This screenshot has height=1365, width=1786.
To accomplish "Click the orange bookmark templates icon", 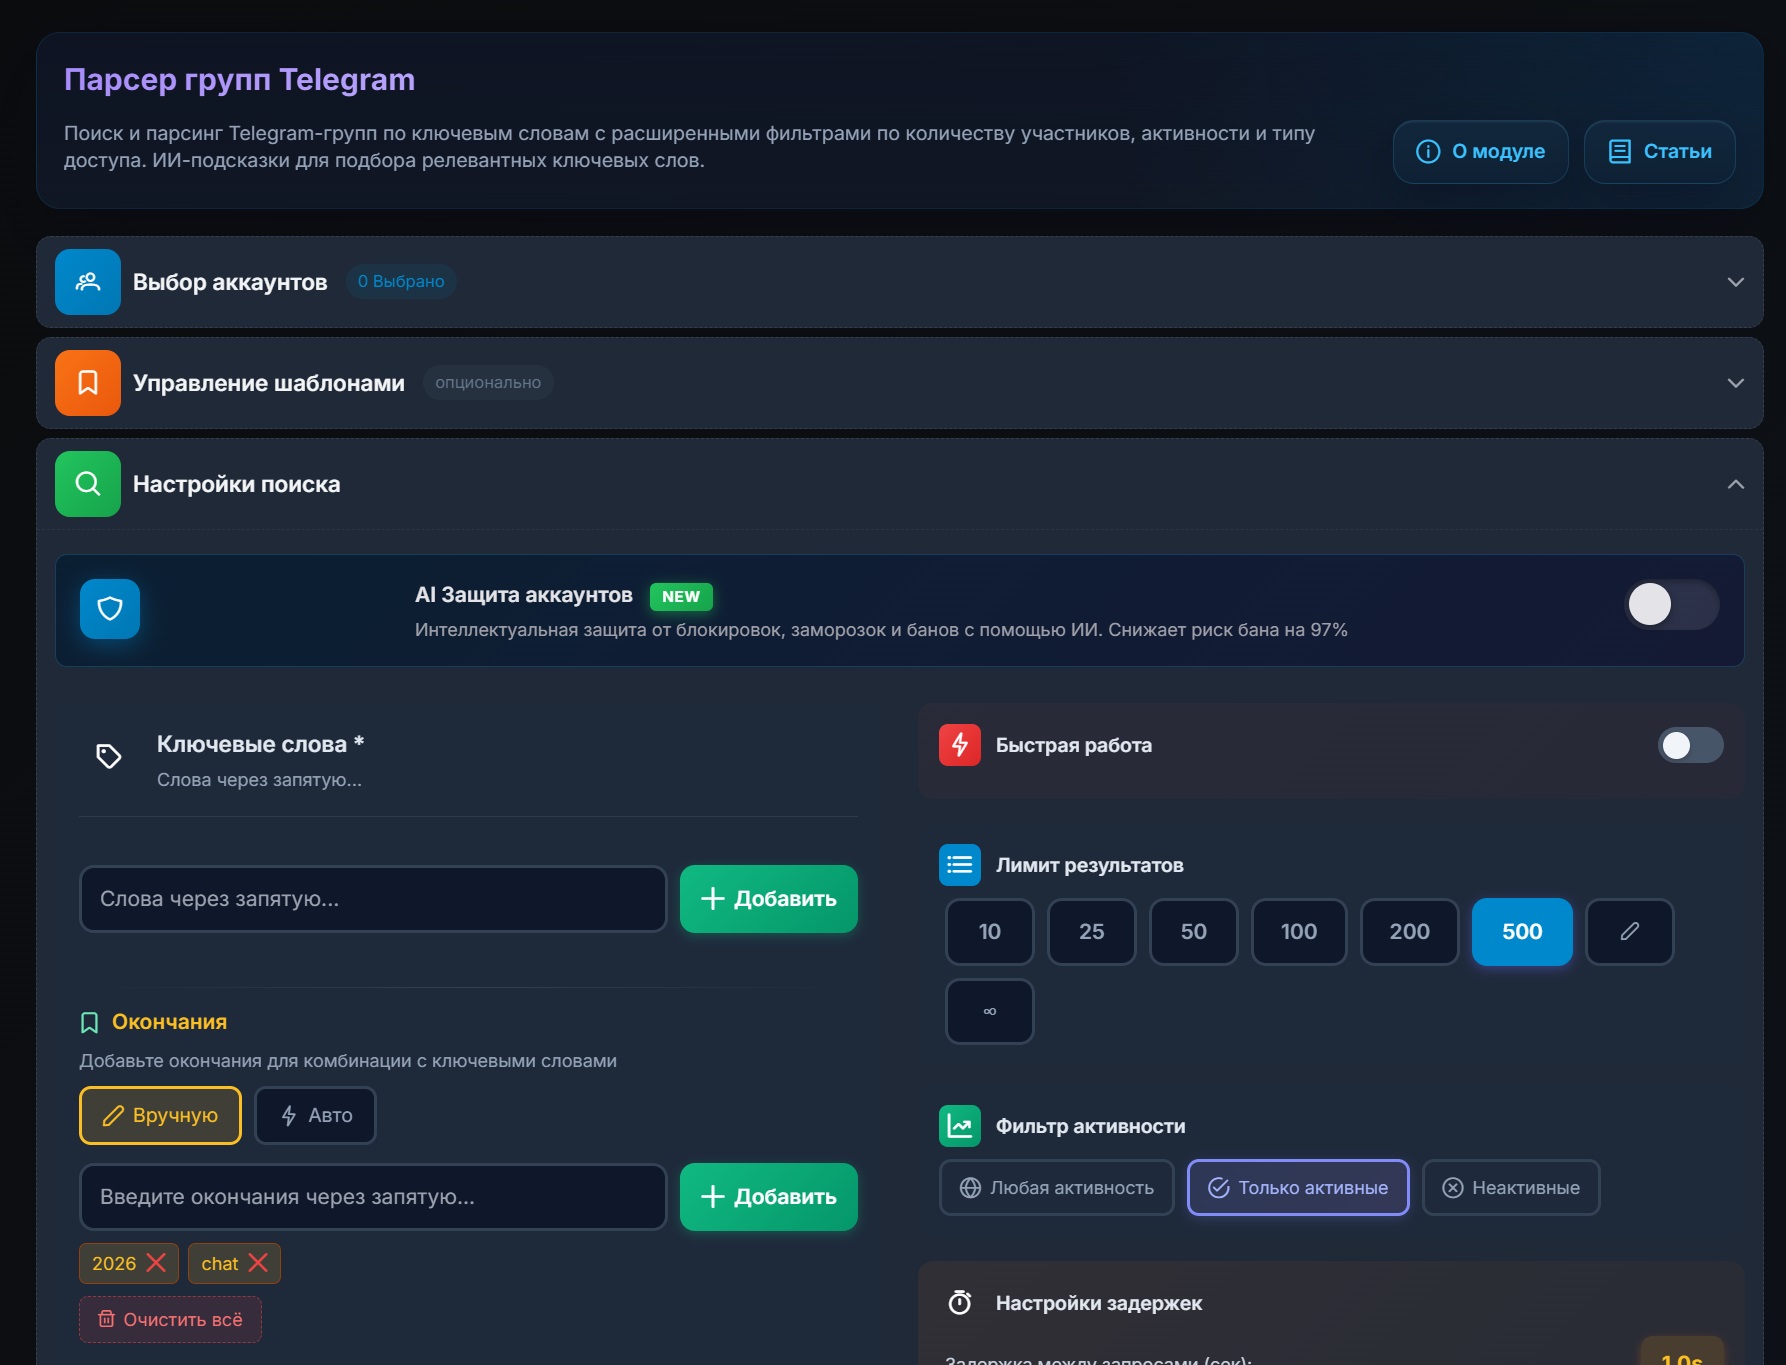I will (x=88, y=383).
